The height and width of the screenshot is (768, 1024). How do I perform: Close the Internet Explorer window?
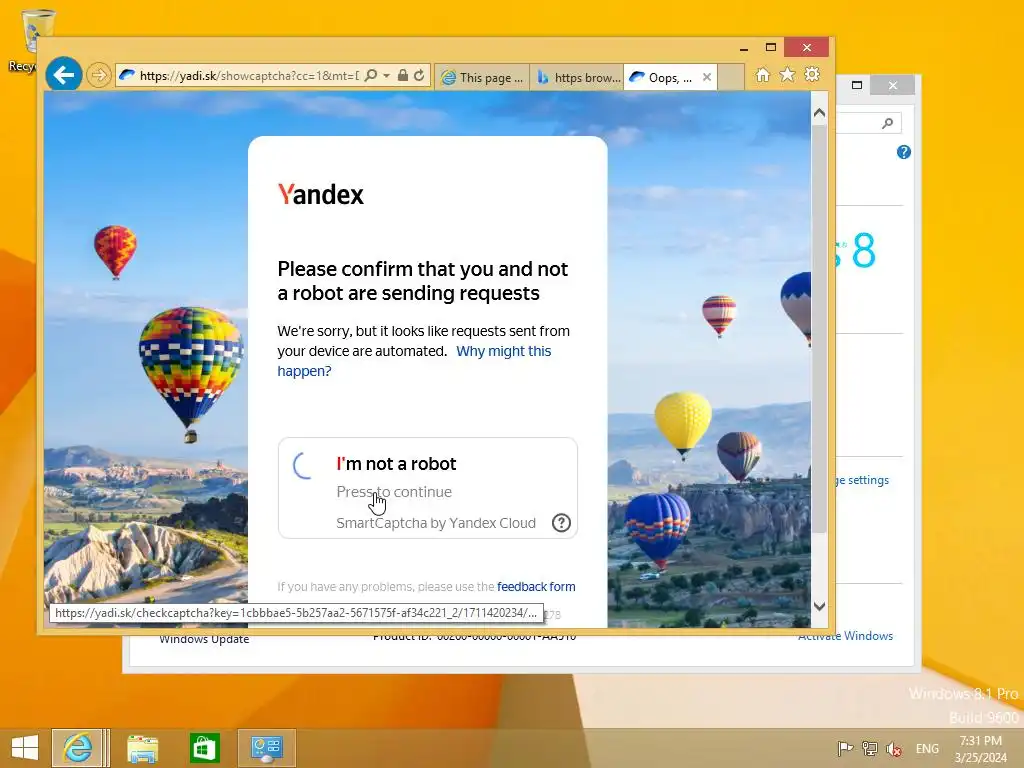point(807,47)
